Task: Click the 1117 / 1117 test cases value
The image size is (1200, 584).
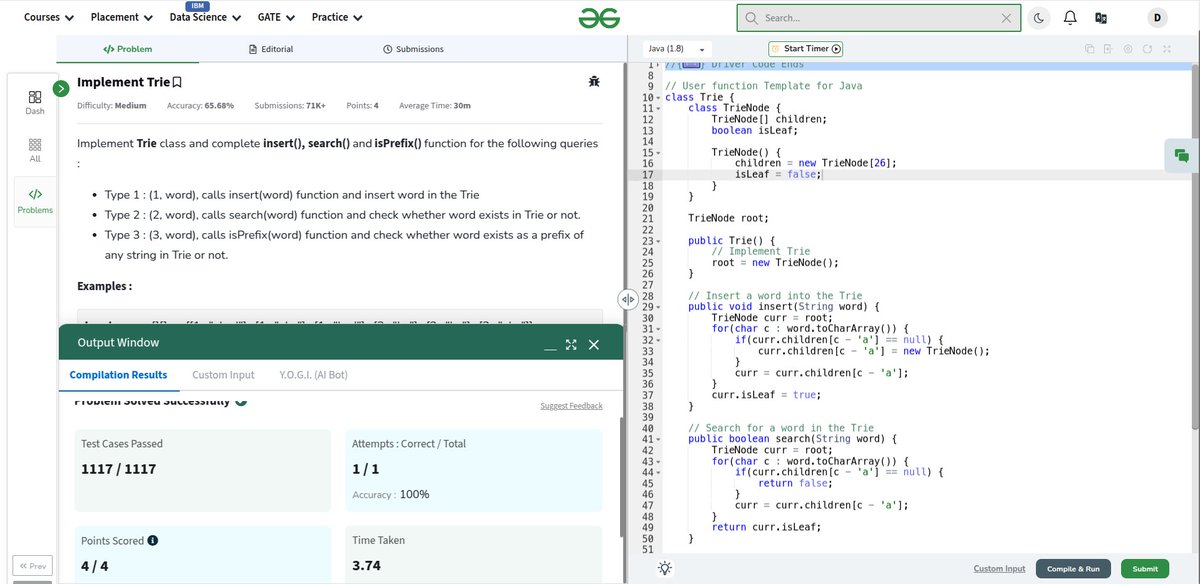Action: click(118, 469)
